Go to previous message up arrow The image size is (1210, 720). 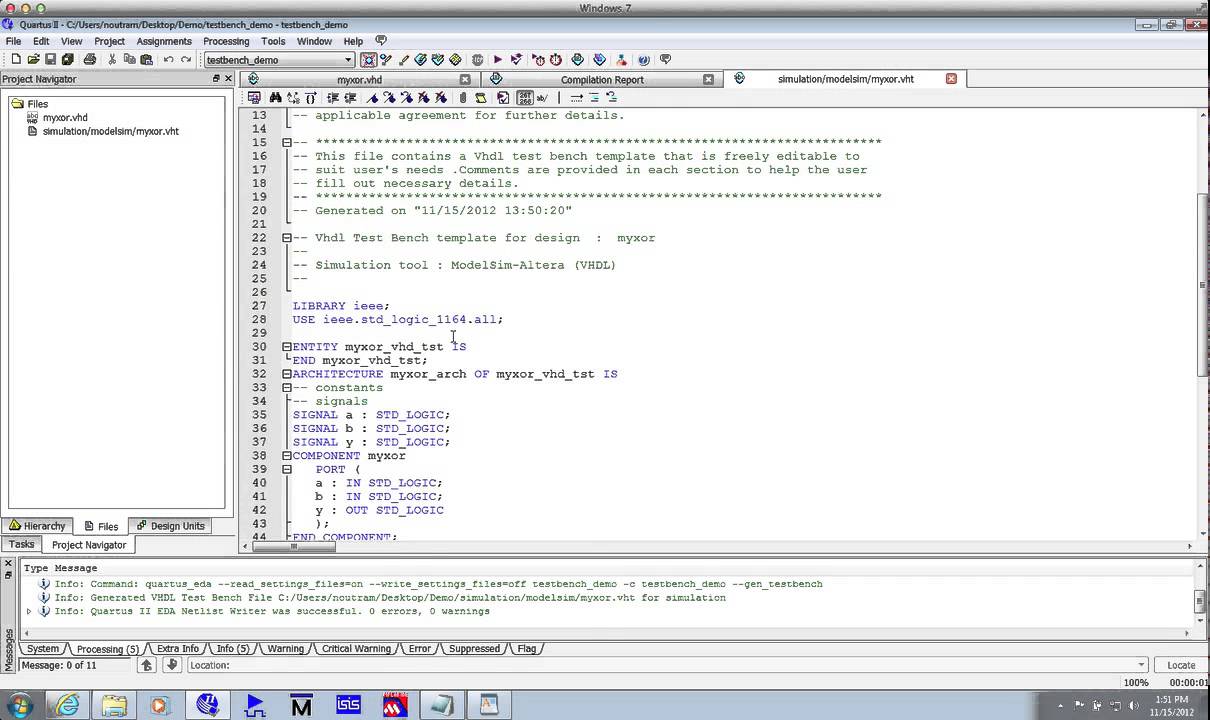click(147, 665)
